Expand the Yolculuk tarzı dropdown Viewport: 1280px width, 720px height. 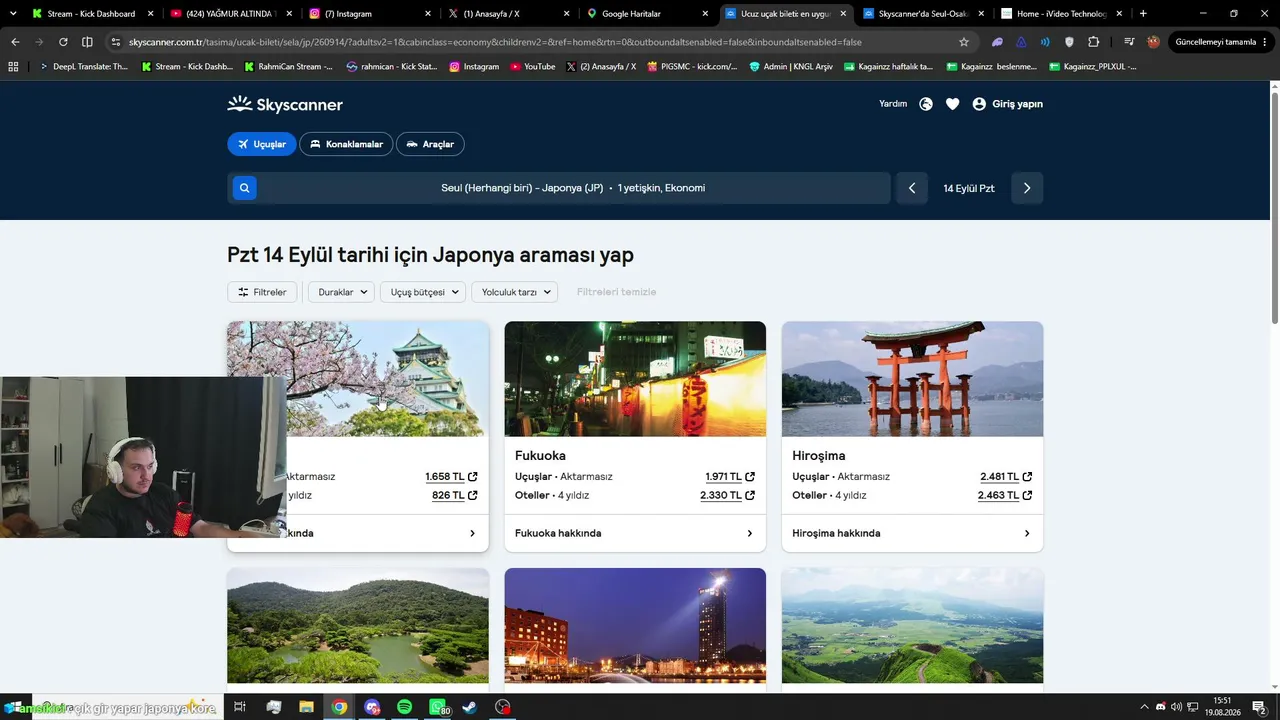click(x=514, y=292)
